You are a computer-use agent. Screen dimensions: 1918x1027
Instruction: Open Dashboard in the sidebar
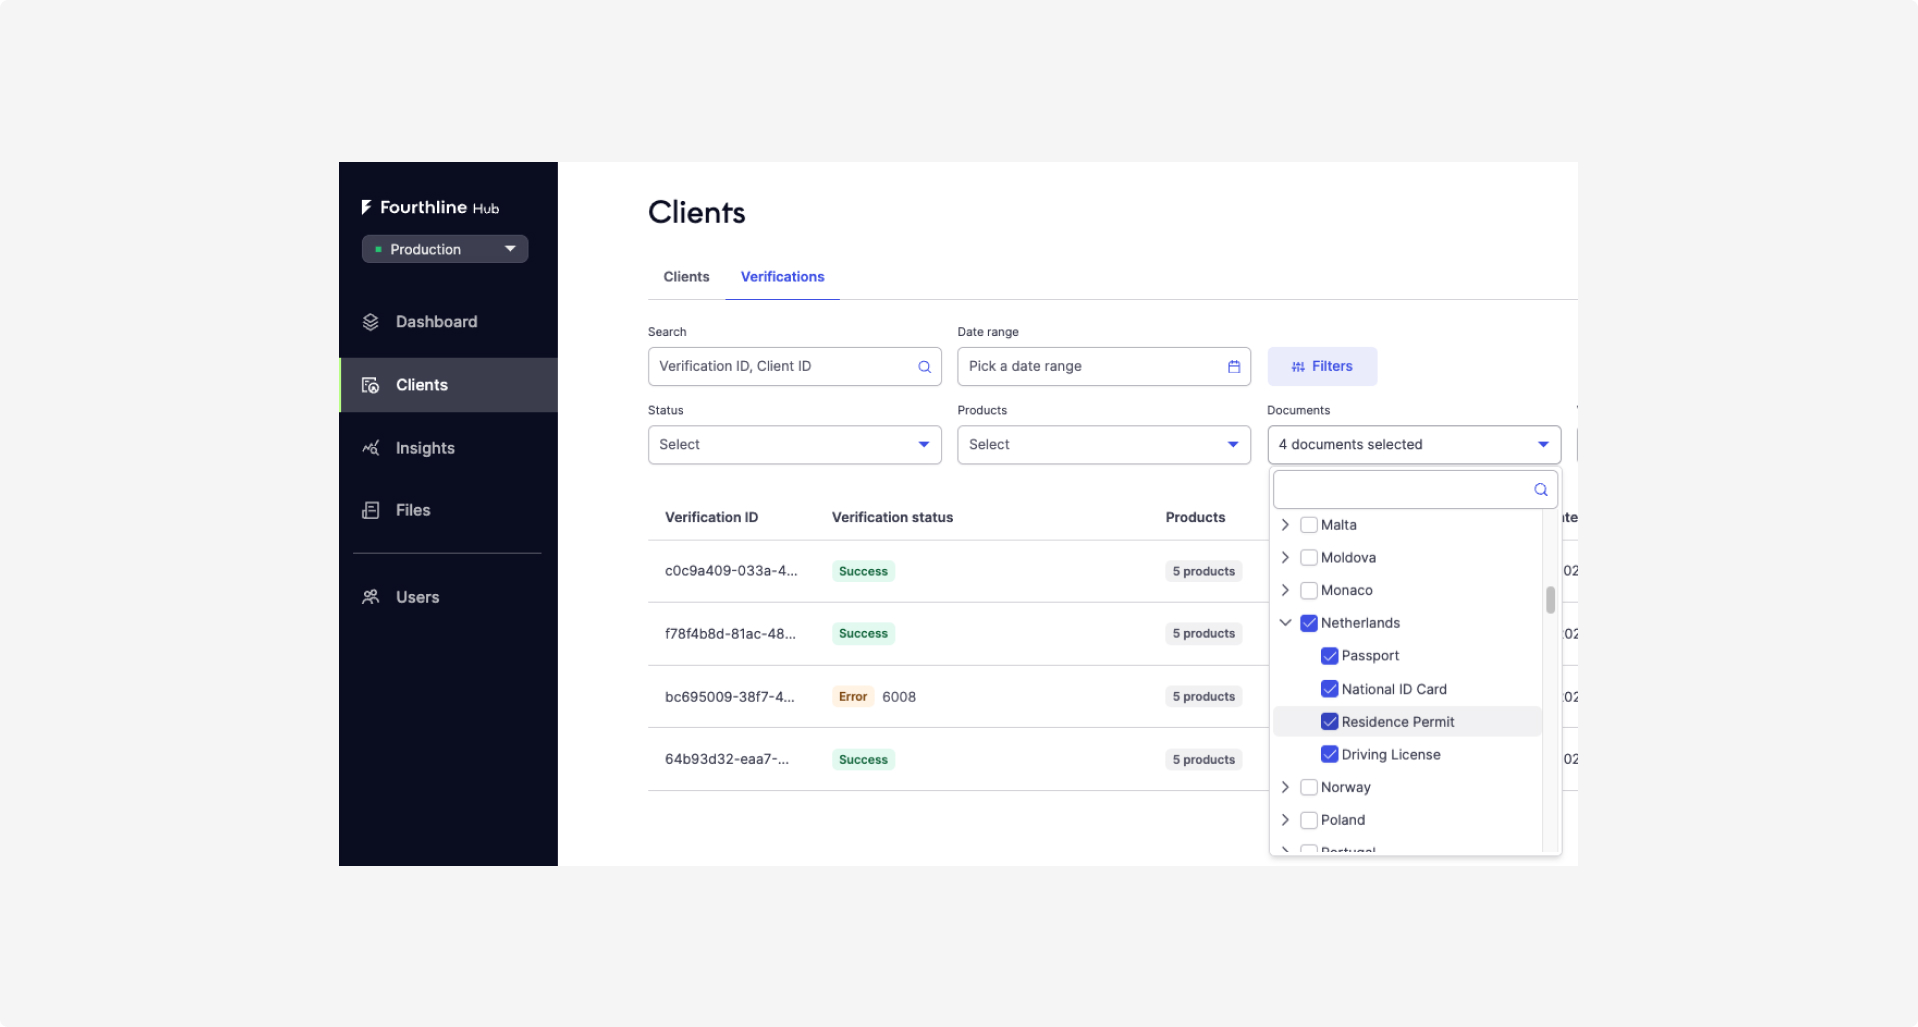point(448,322)
